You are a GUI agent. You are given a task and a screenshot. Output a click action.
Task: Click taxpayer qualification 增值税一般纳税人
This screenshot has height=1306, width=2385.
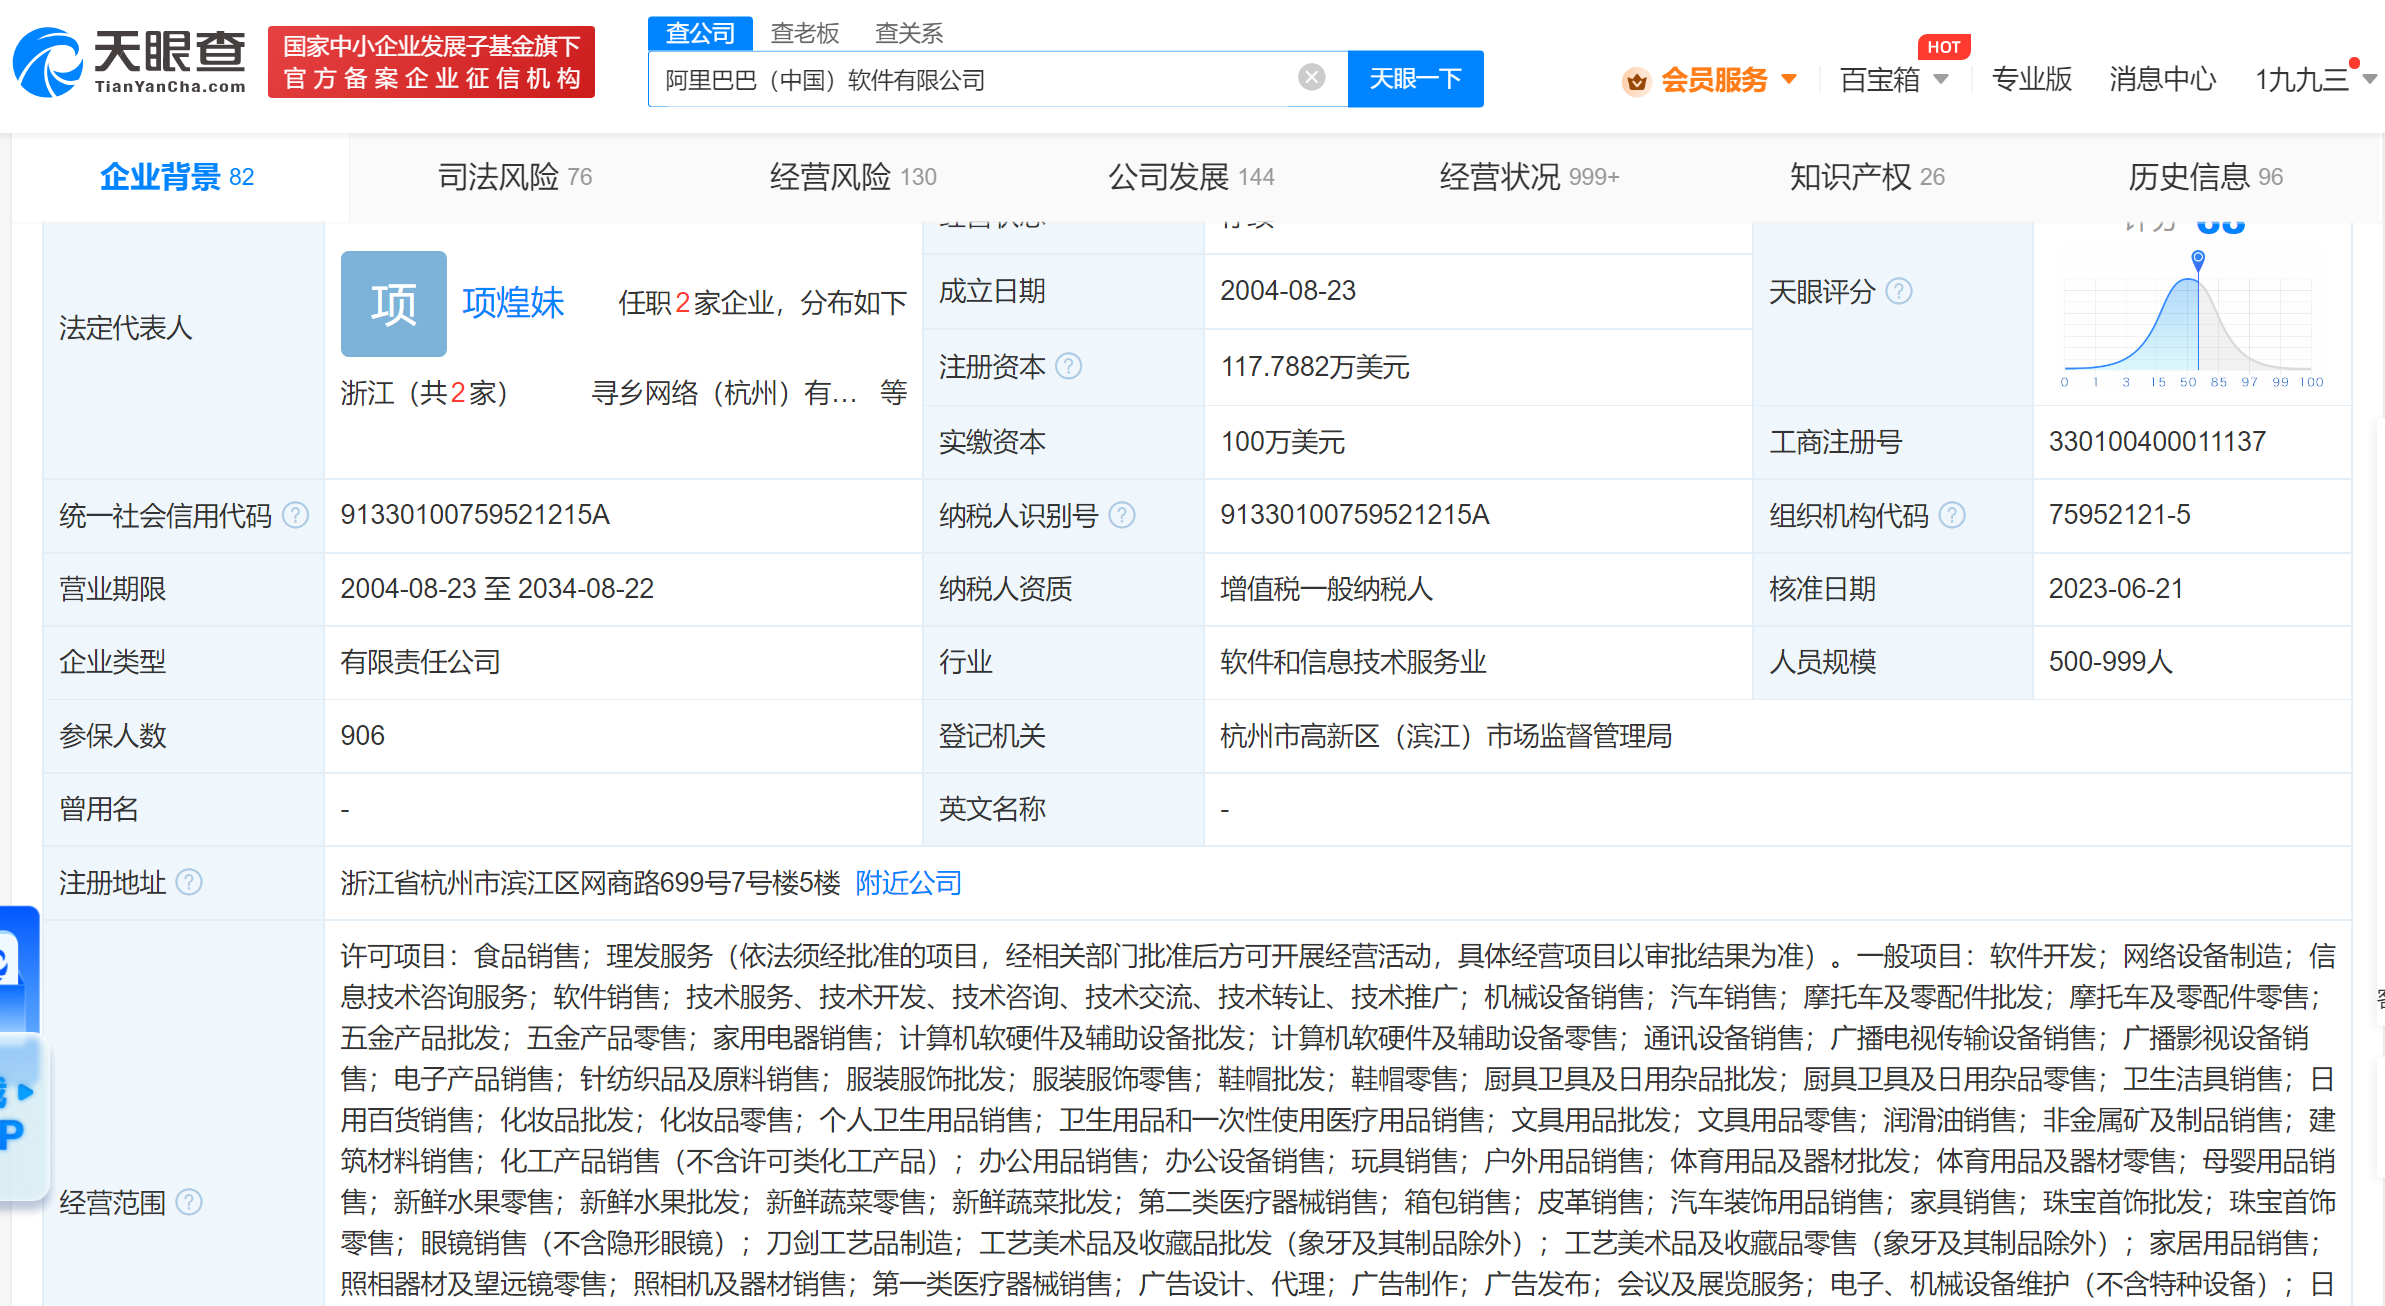click(1326, 589)
